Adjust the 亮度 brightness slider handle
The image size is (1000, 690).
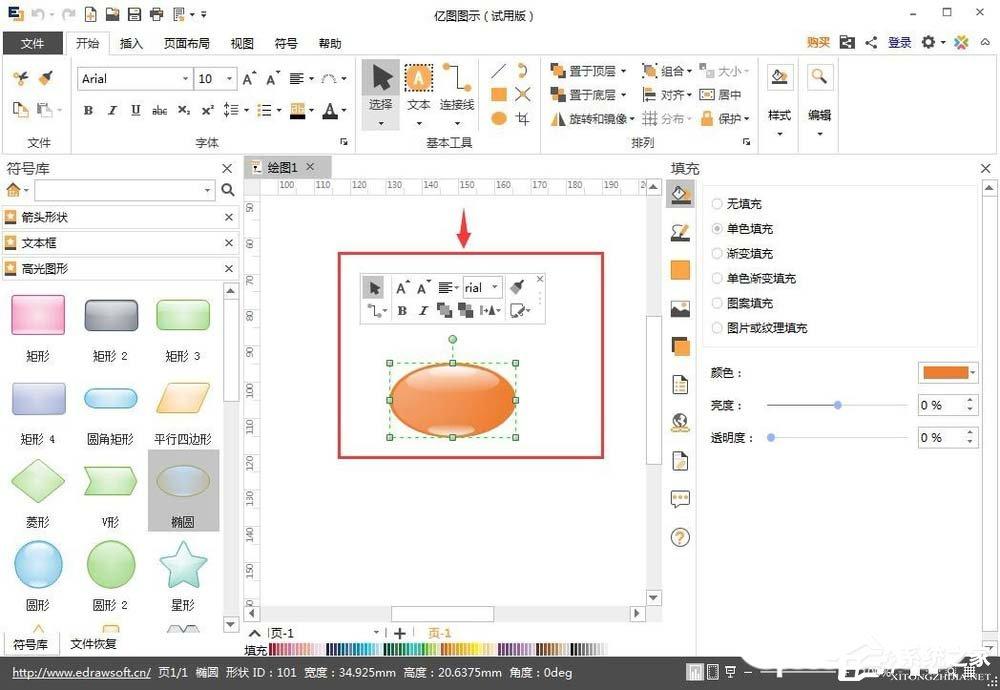(837, 405)
